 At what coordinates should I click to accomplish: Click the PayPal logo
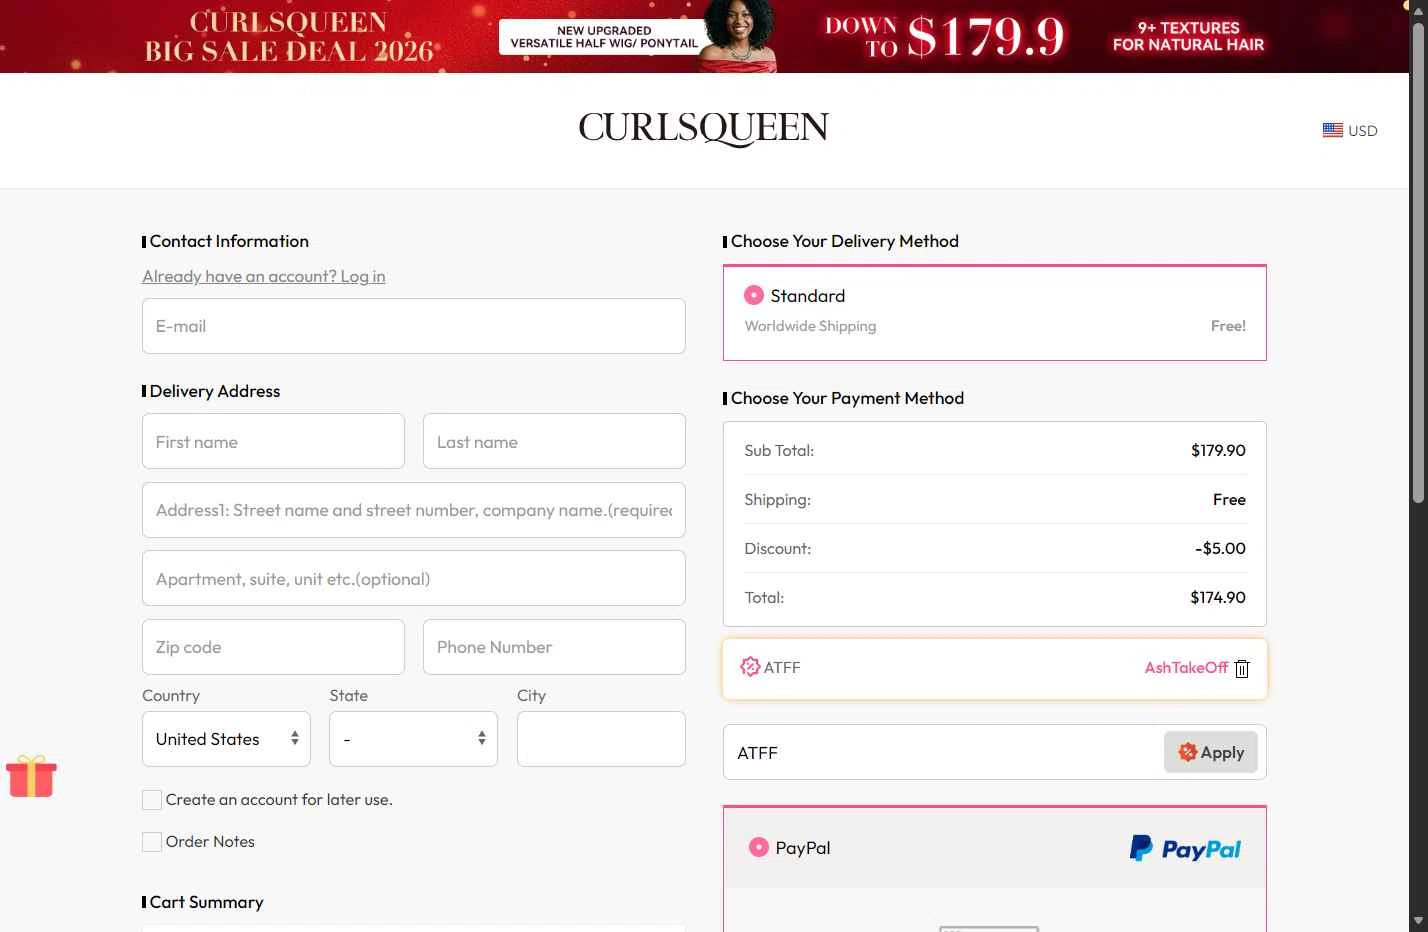pos(1185,848)
